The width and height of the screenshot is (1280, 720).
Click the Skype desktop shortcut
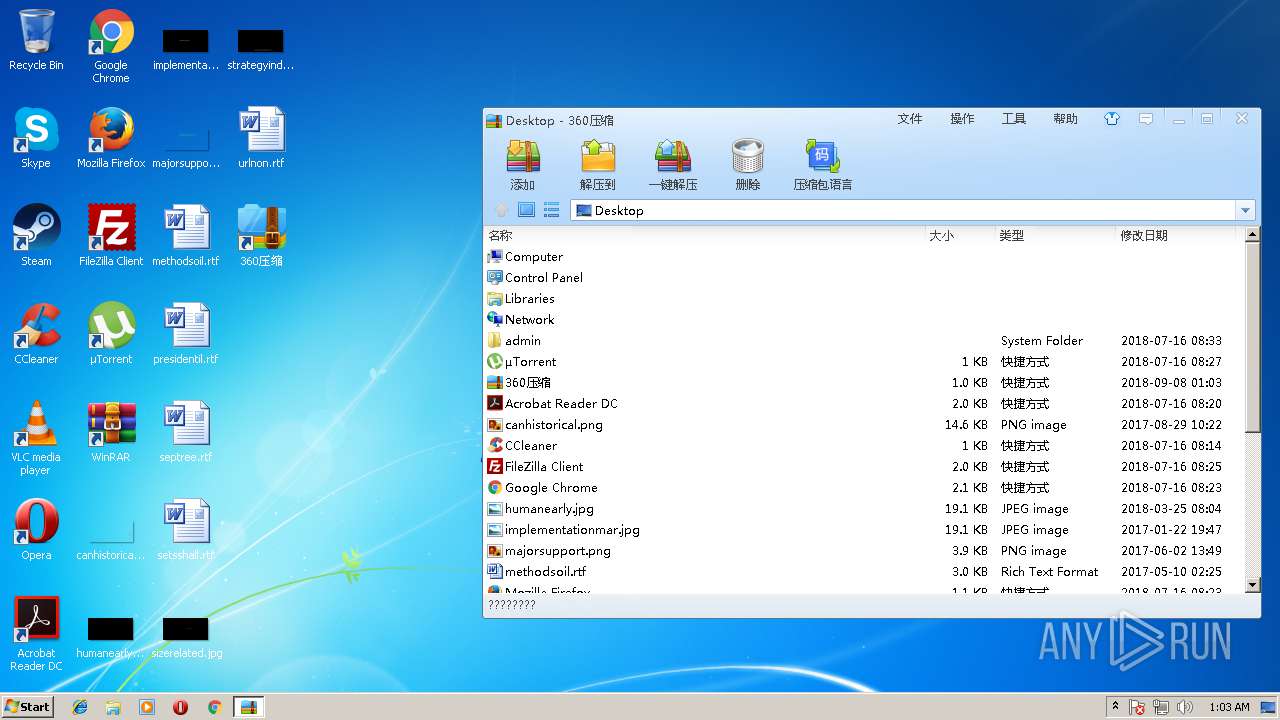coord(36,138)
